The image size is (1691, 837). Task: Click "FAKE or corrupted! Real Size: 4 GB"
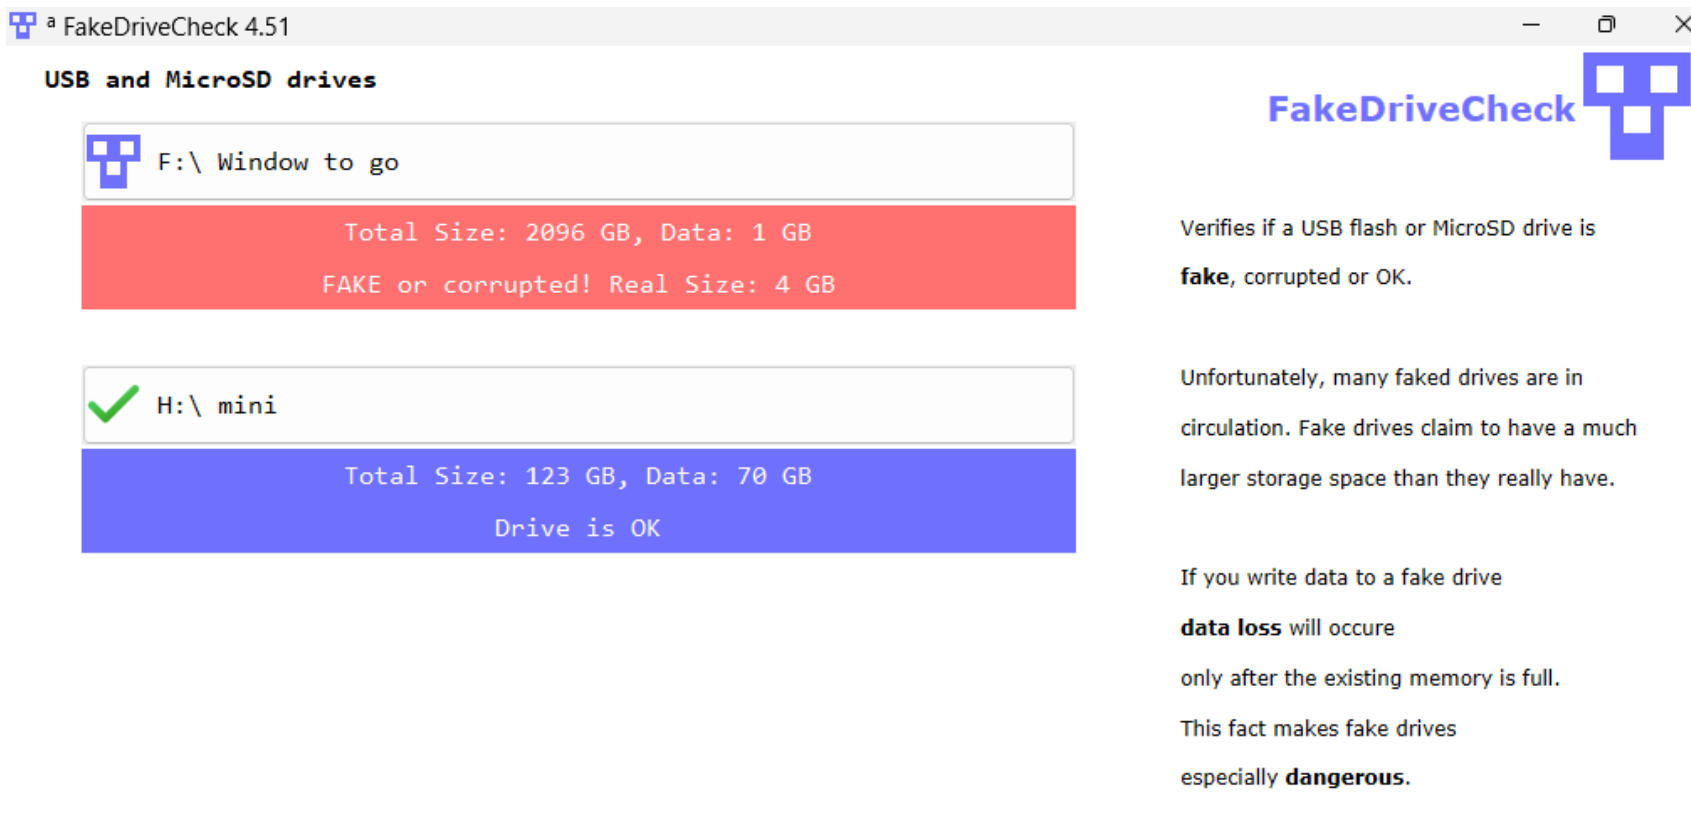pyautogui.click(x=578, y=285)
